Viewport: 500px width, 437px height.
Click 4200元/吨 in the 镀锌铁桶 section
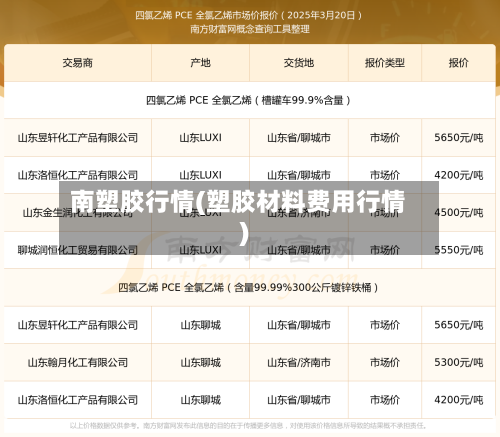(458, 400)
